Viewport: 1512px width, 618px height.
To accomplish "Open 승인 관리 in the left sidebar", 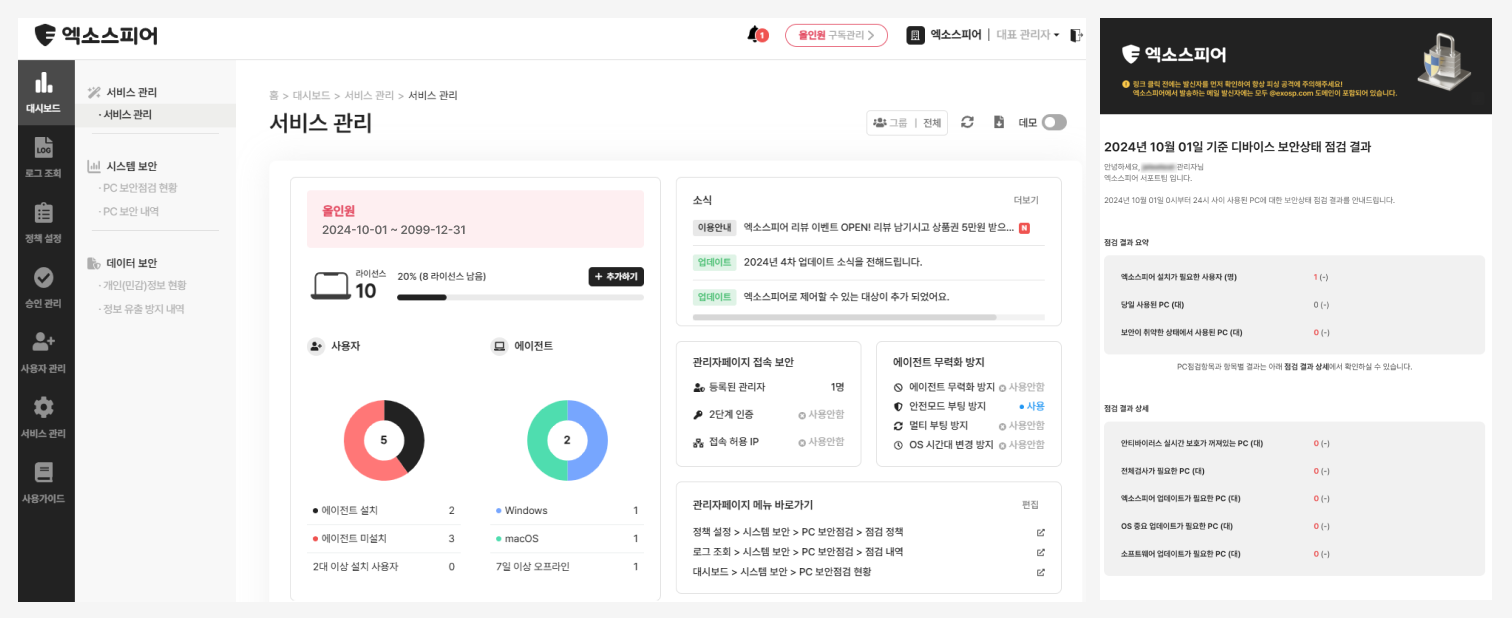I will (44, 288).
